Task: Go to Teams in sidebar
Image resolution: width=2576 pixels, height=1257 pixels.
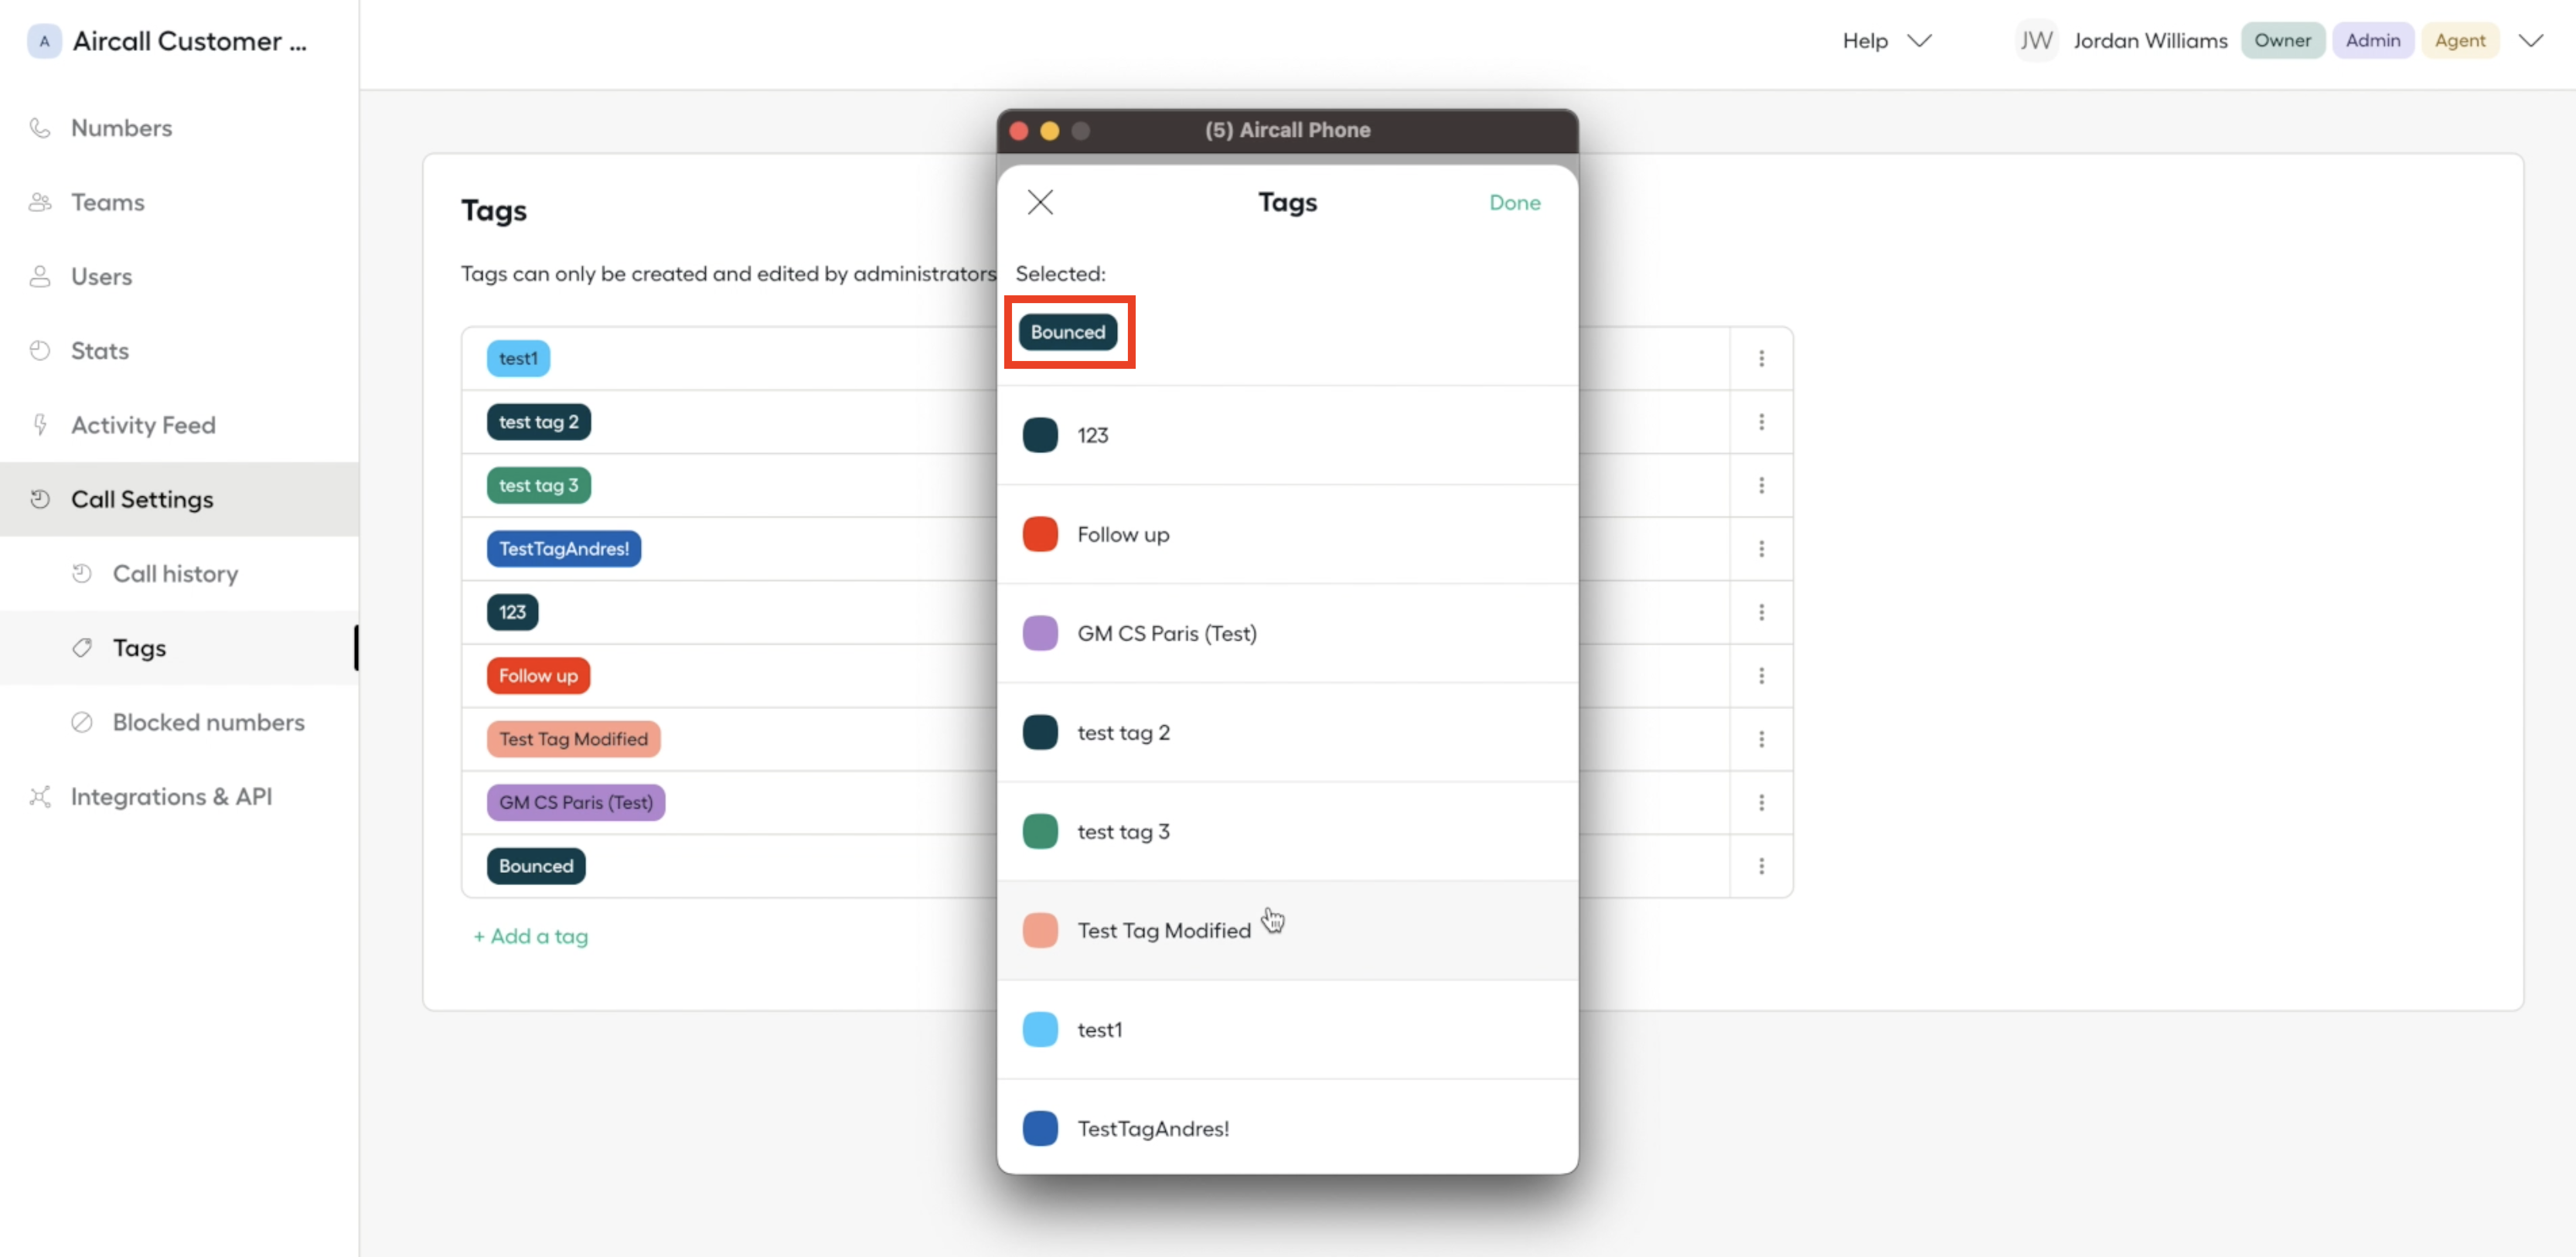Action: [108, 202]
